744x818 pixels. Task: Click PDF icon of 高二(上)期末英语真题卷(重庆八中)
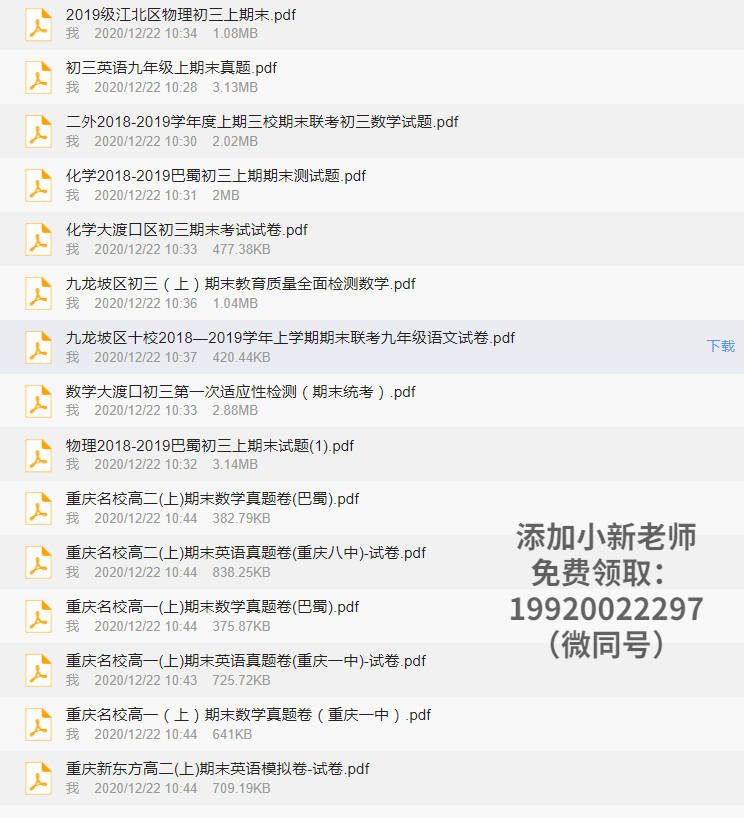[x=39, y=563]
